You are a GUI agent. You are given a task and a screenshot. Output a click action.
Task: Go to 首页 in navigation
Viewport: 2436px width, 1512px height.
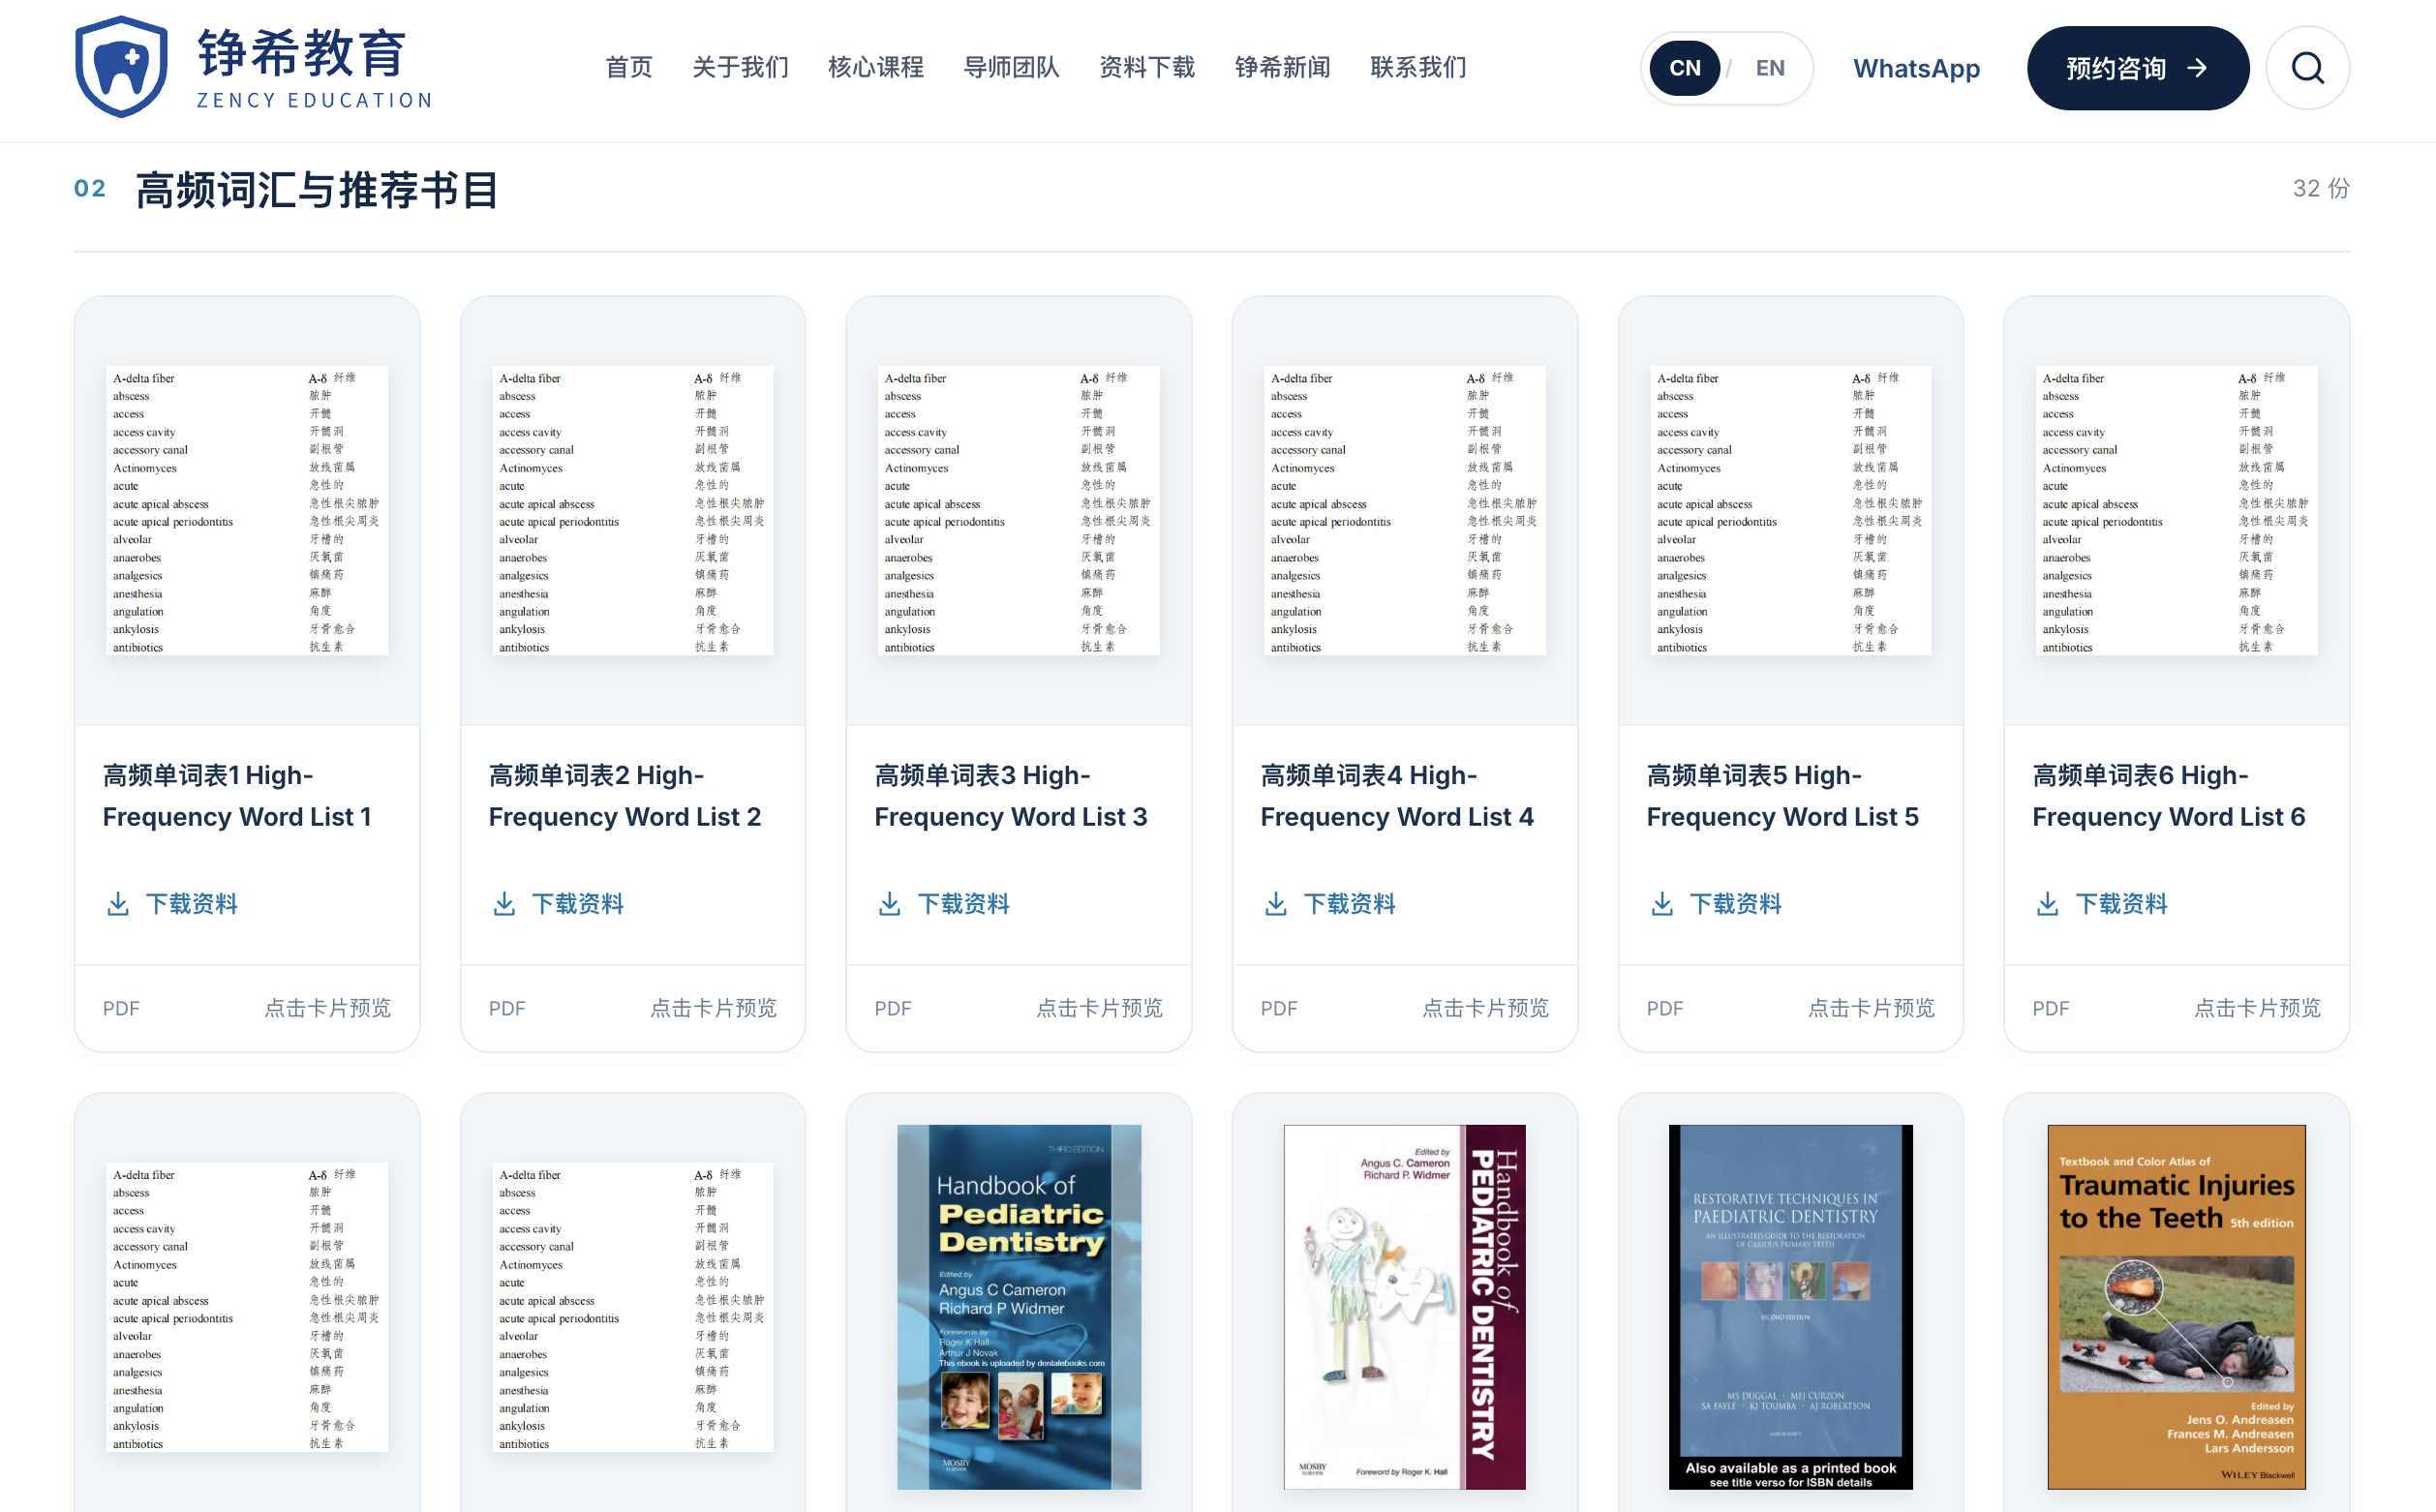click(629, 68)
